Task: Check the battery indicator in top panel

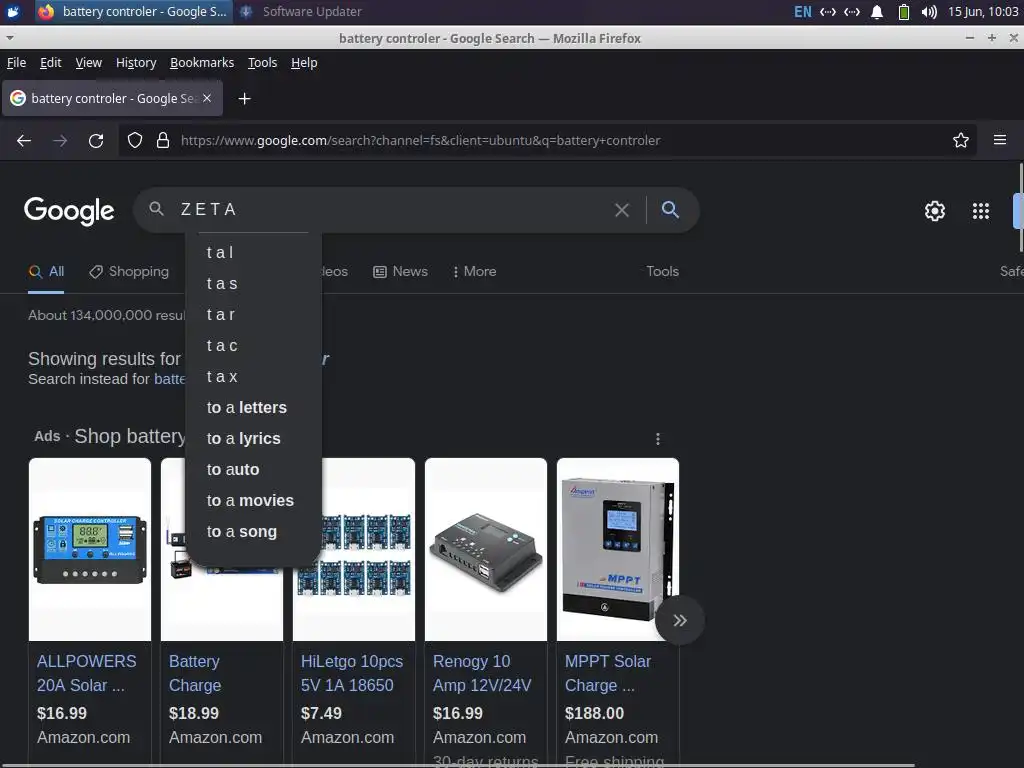Action: pos(904,12)
